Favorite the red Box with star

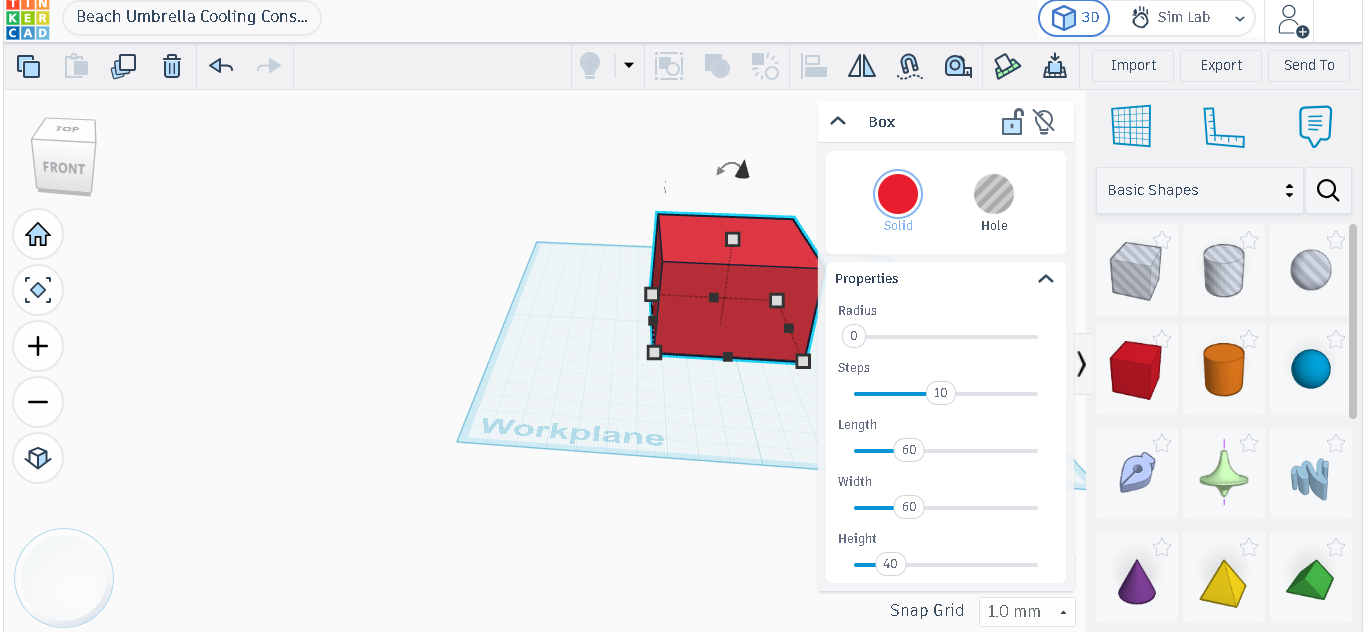1162,338
